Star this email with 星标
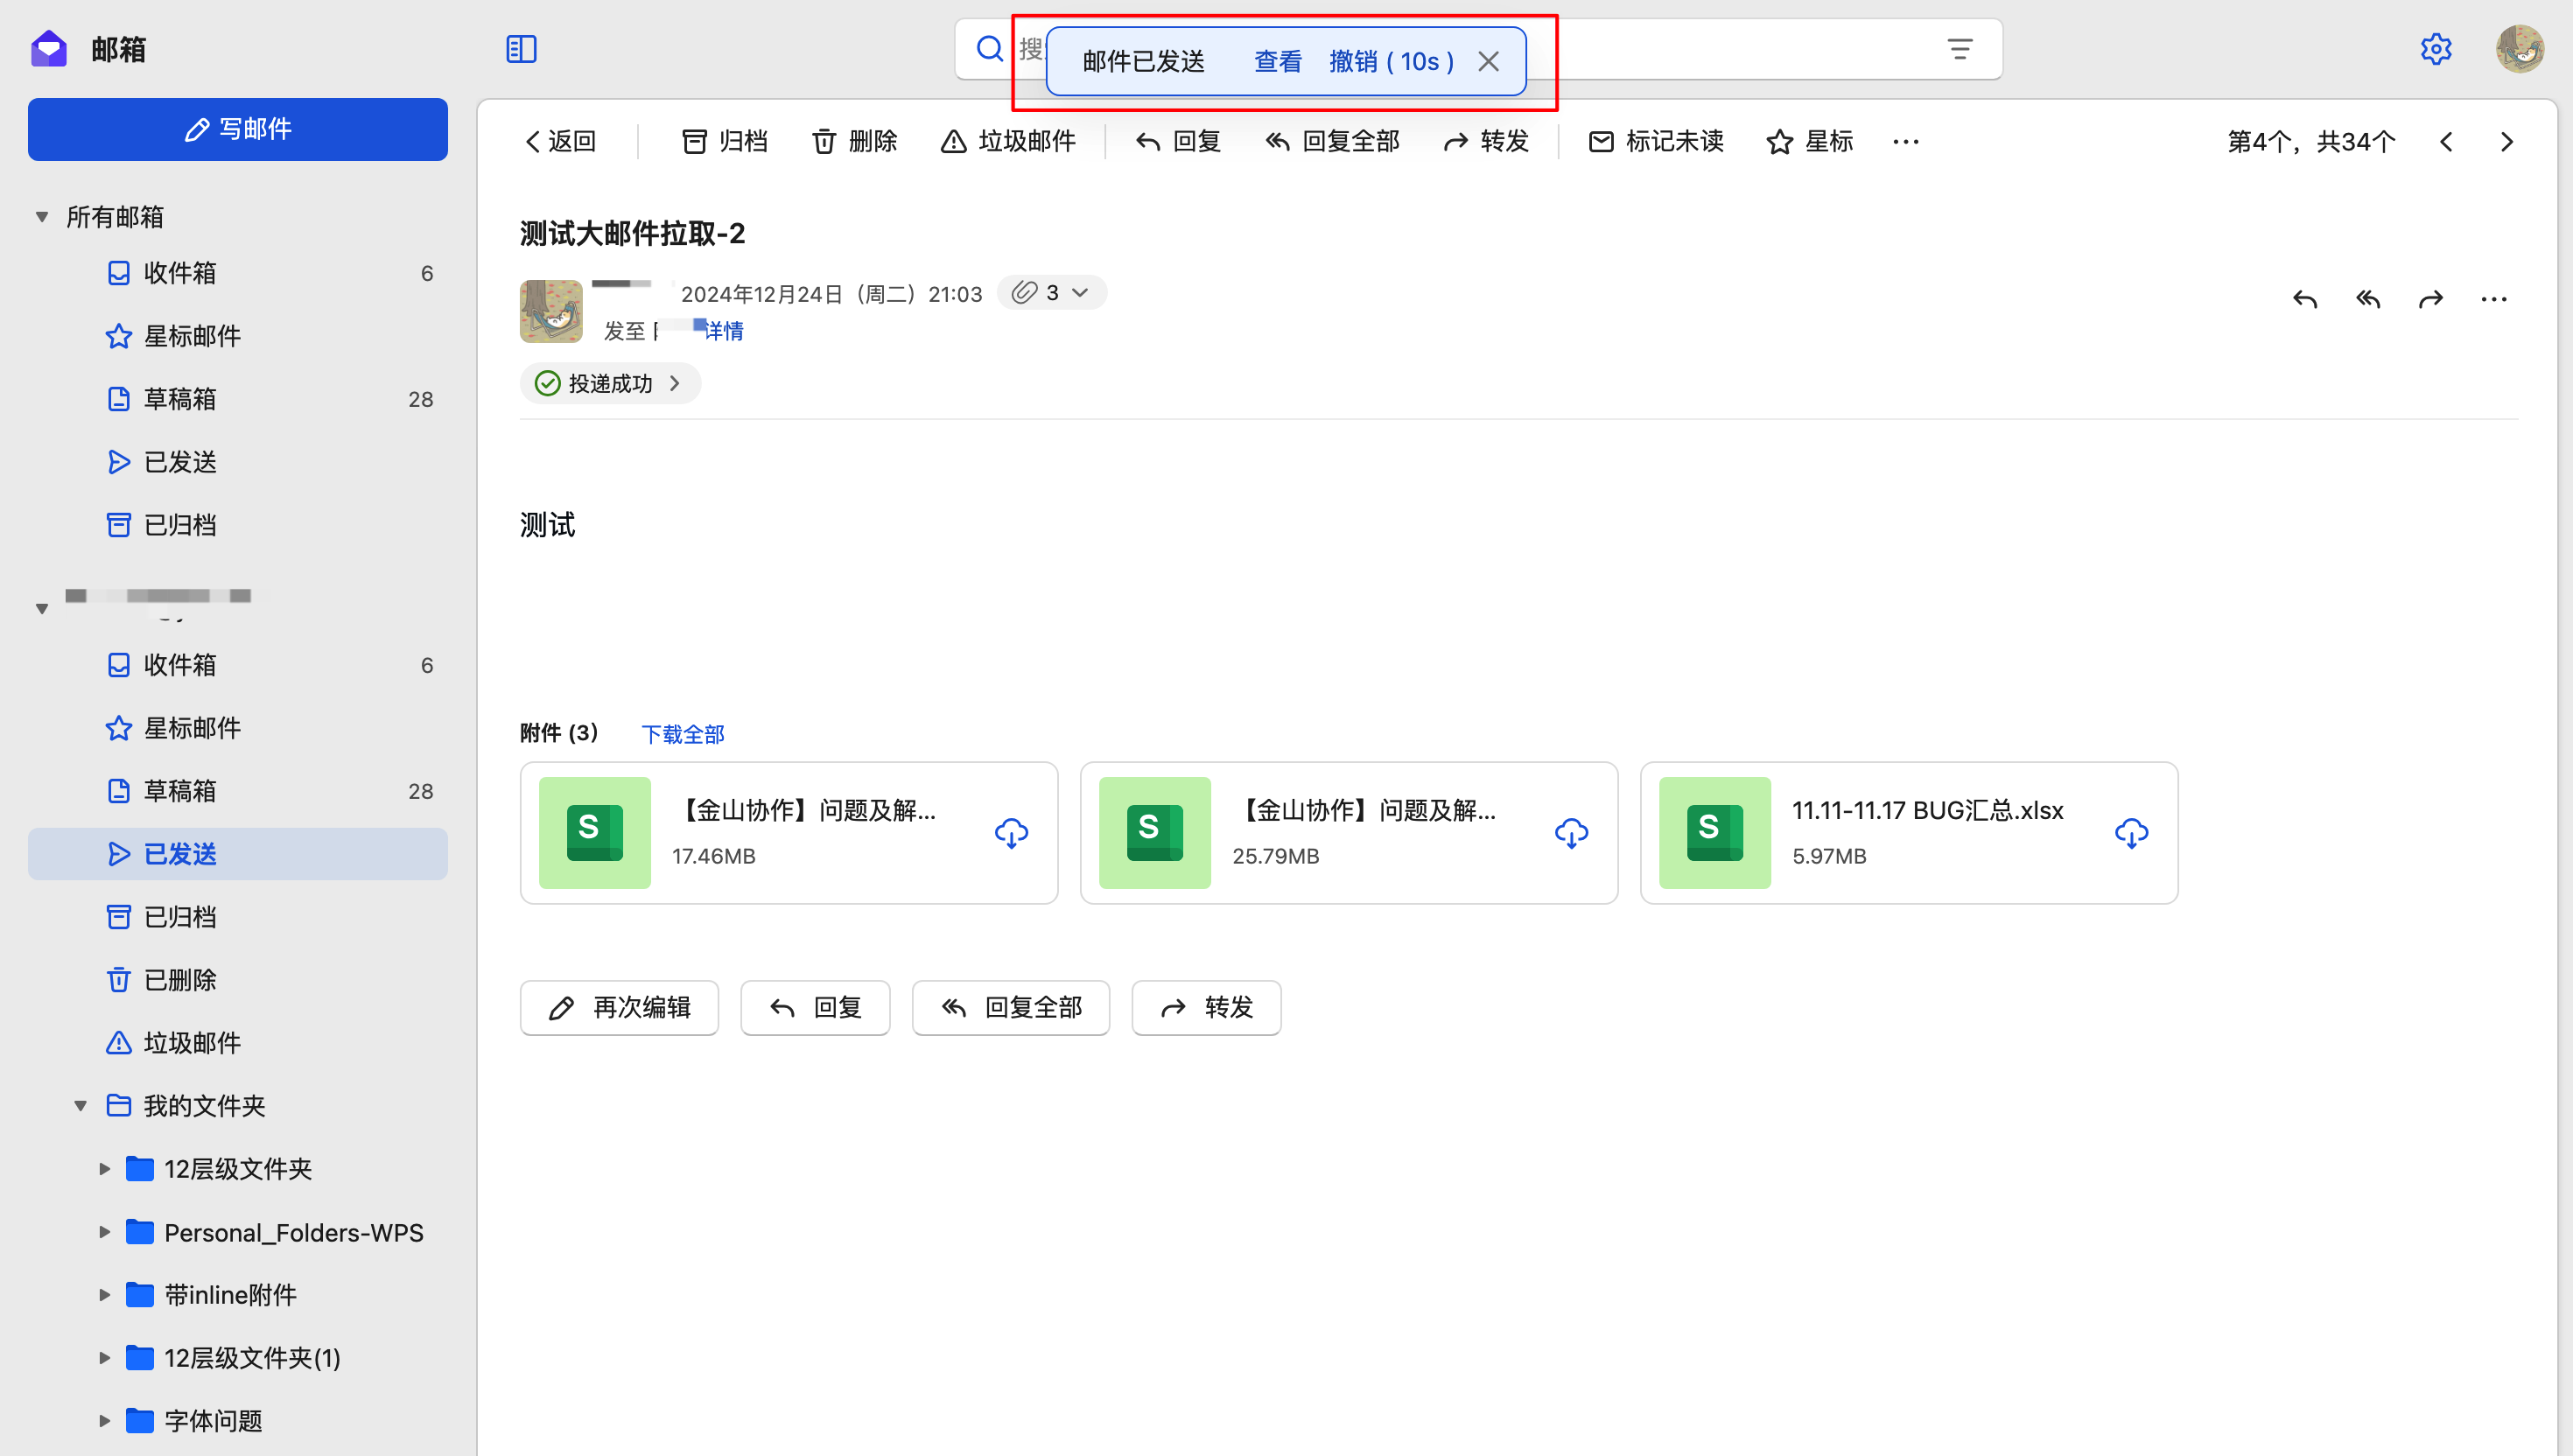2573x1456 pixels. click(1810, 142)
